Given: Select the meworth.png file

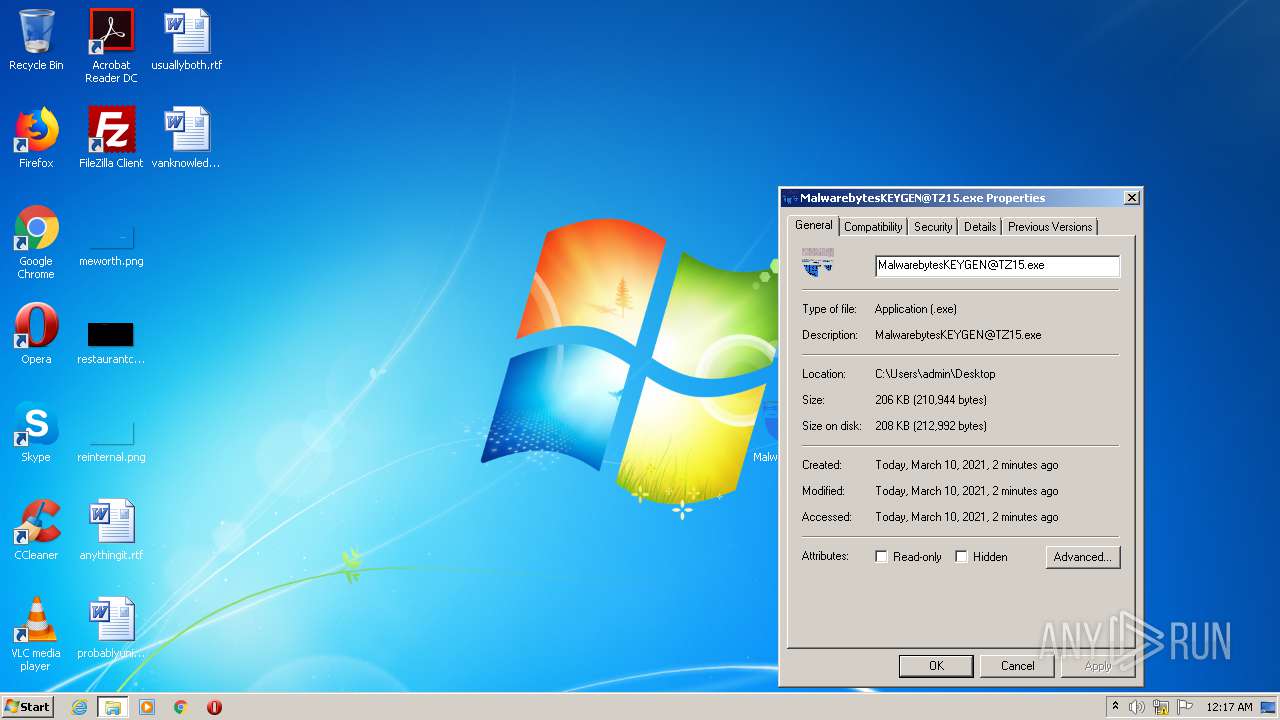Looking at the screenshot, I should point(111,245).
